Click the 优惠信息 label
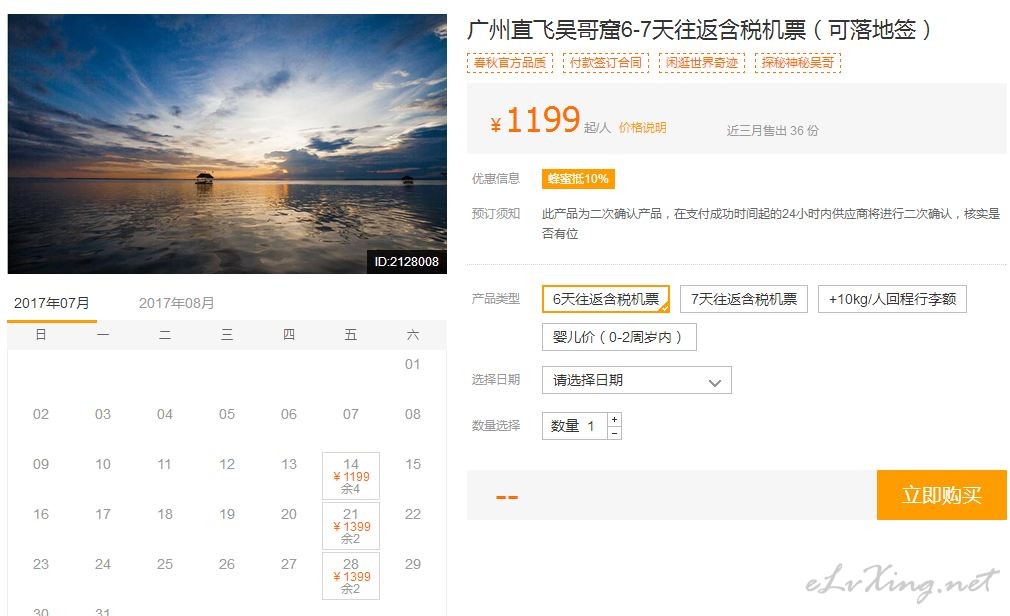The width and height of the screenshot is (1010, 616). (495, 178)
